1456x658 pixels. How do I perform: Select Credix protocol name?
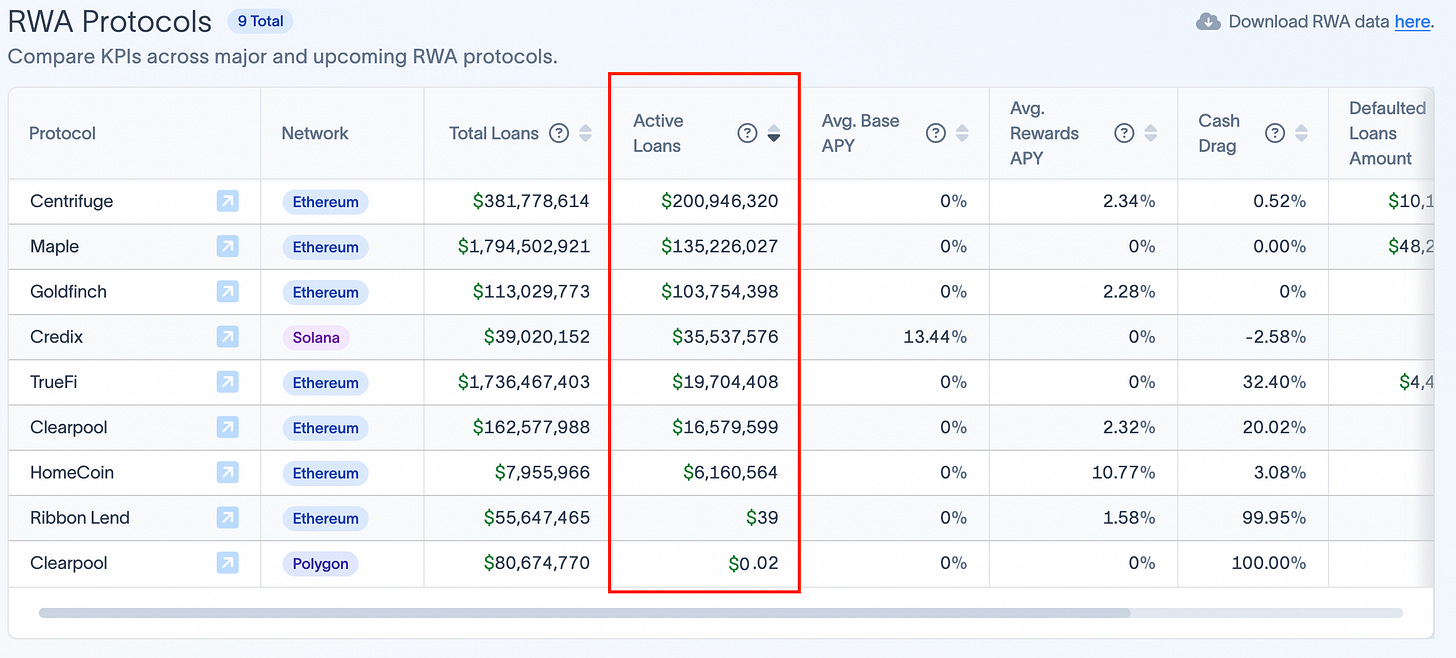tap(57, 337)
